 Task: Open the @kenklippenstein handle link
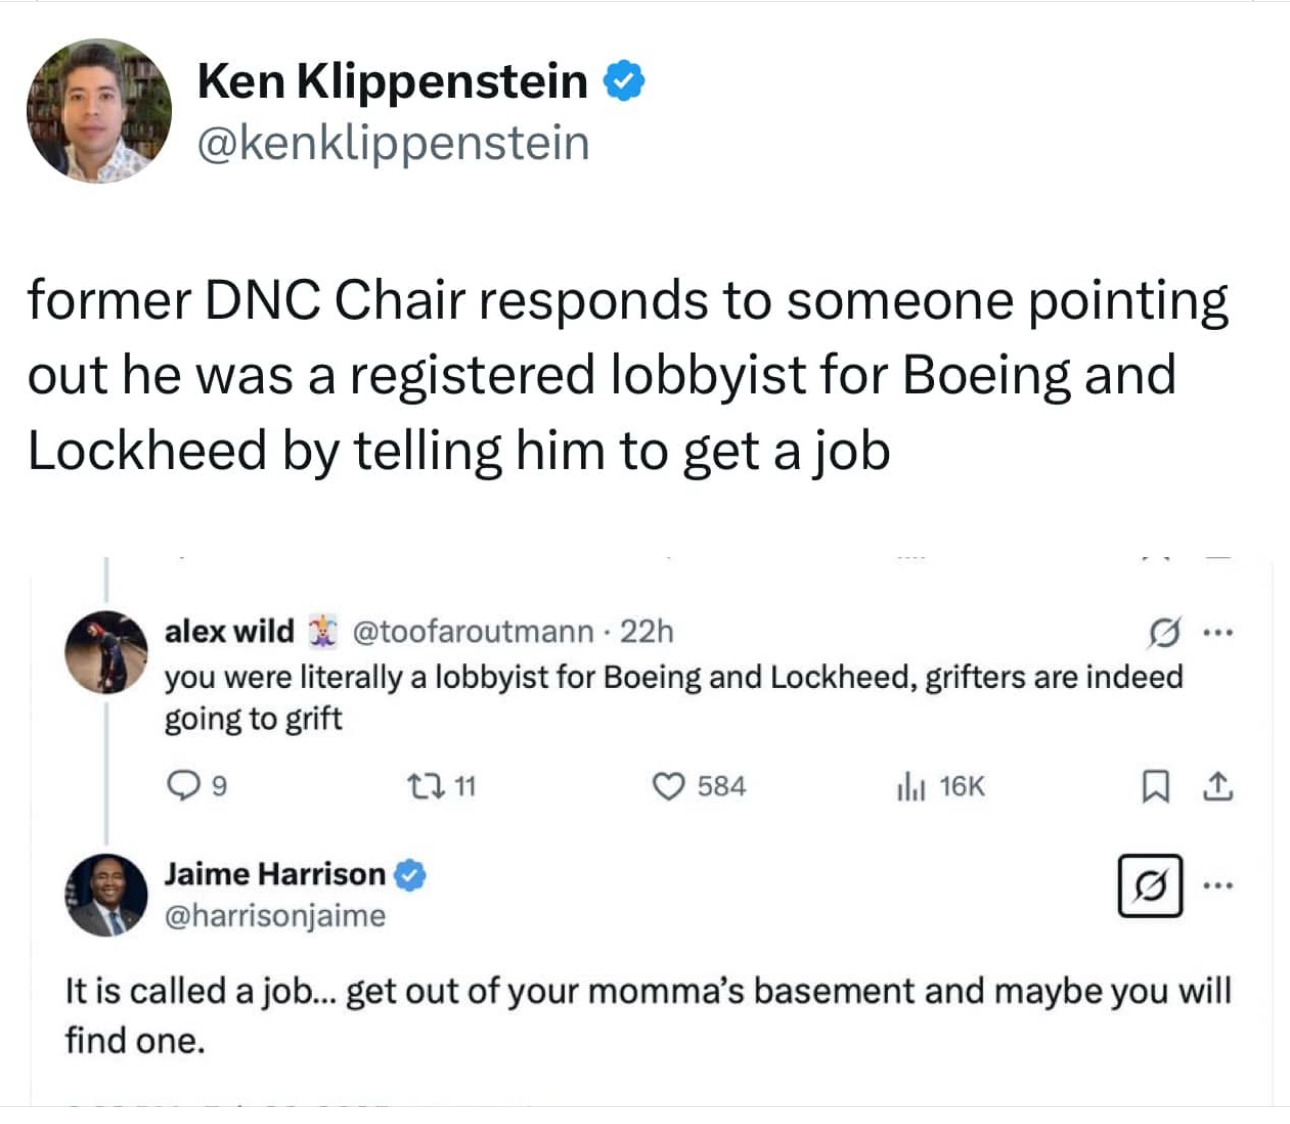tap(393, 143)
